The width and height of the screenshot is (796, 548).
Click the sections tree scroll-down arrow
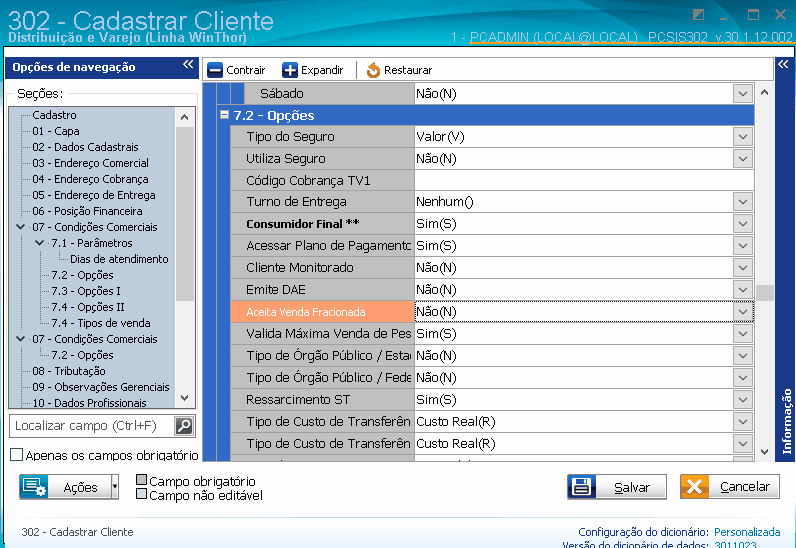point(185,398)
